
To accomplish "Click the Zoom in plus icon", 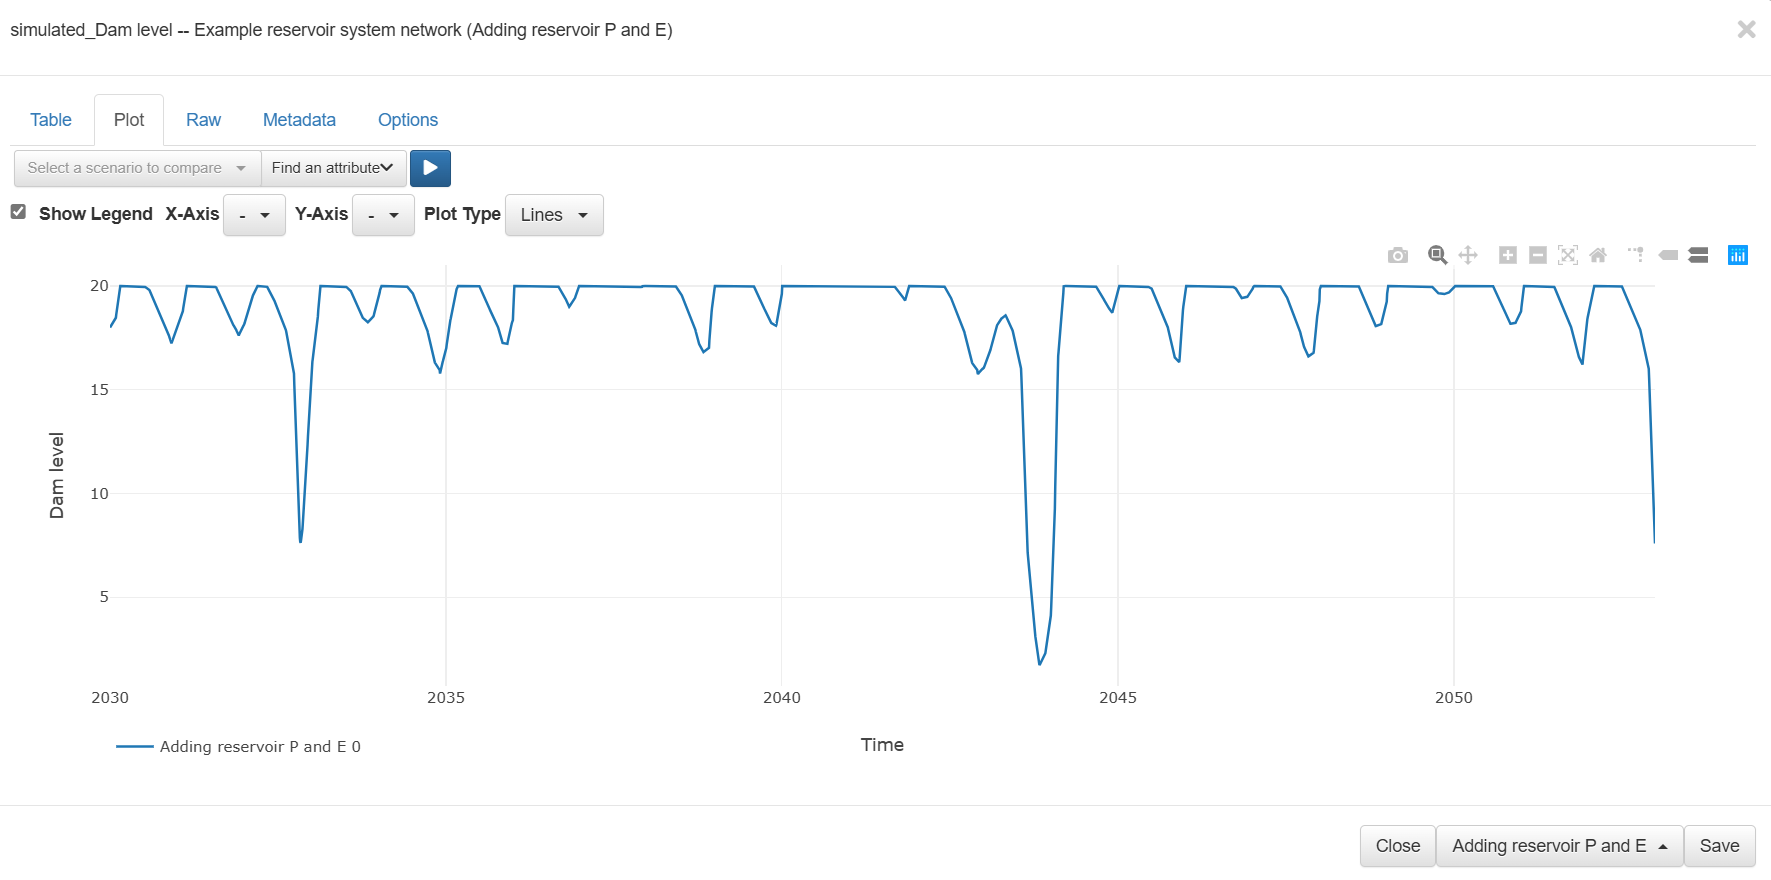I will [x=1508, y=255].
